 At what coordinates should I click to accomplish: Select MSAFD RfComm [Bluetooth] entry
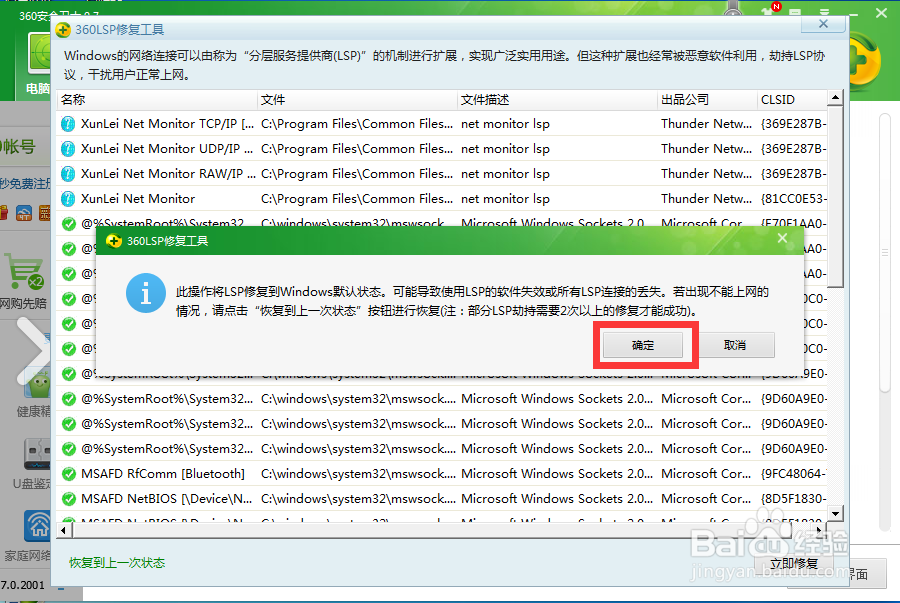tap(442, 473)
